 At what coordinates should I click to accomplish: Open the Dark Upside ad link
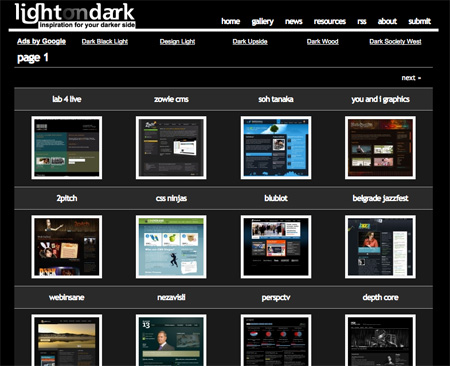(x=250, y=42)
